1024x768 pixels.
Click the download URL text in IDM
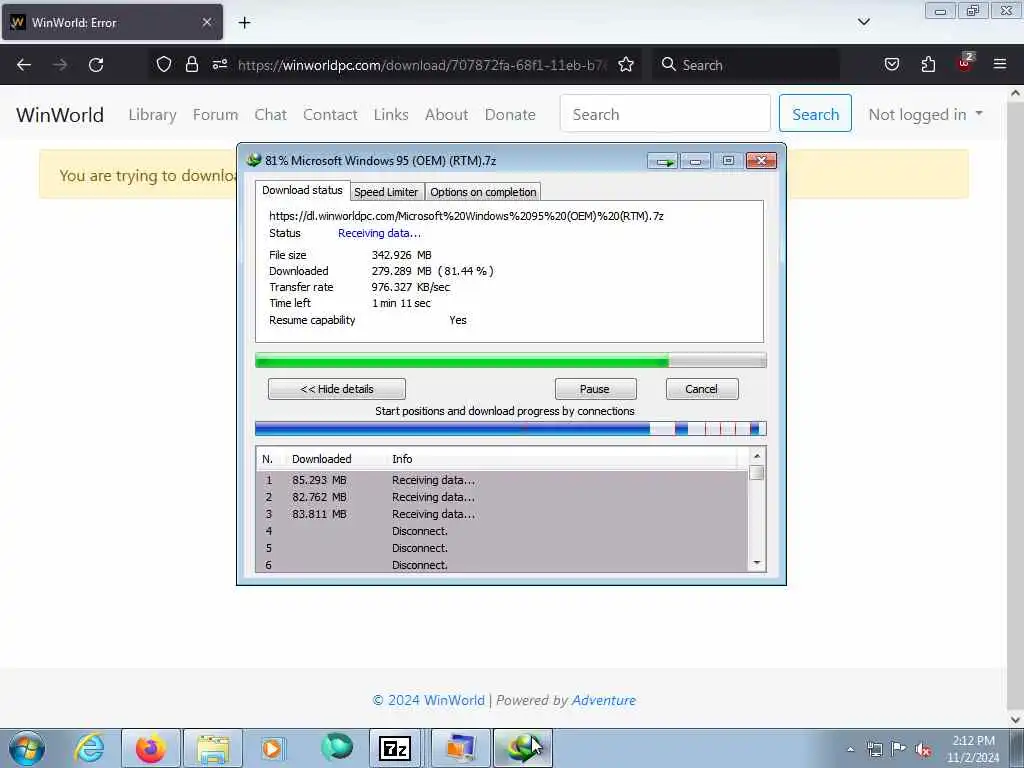point(466,216)
